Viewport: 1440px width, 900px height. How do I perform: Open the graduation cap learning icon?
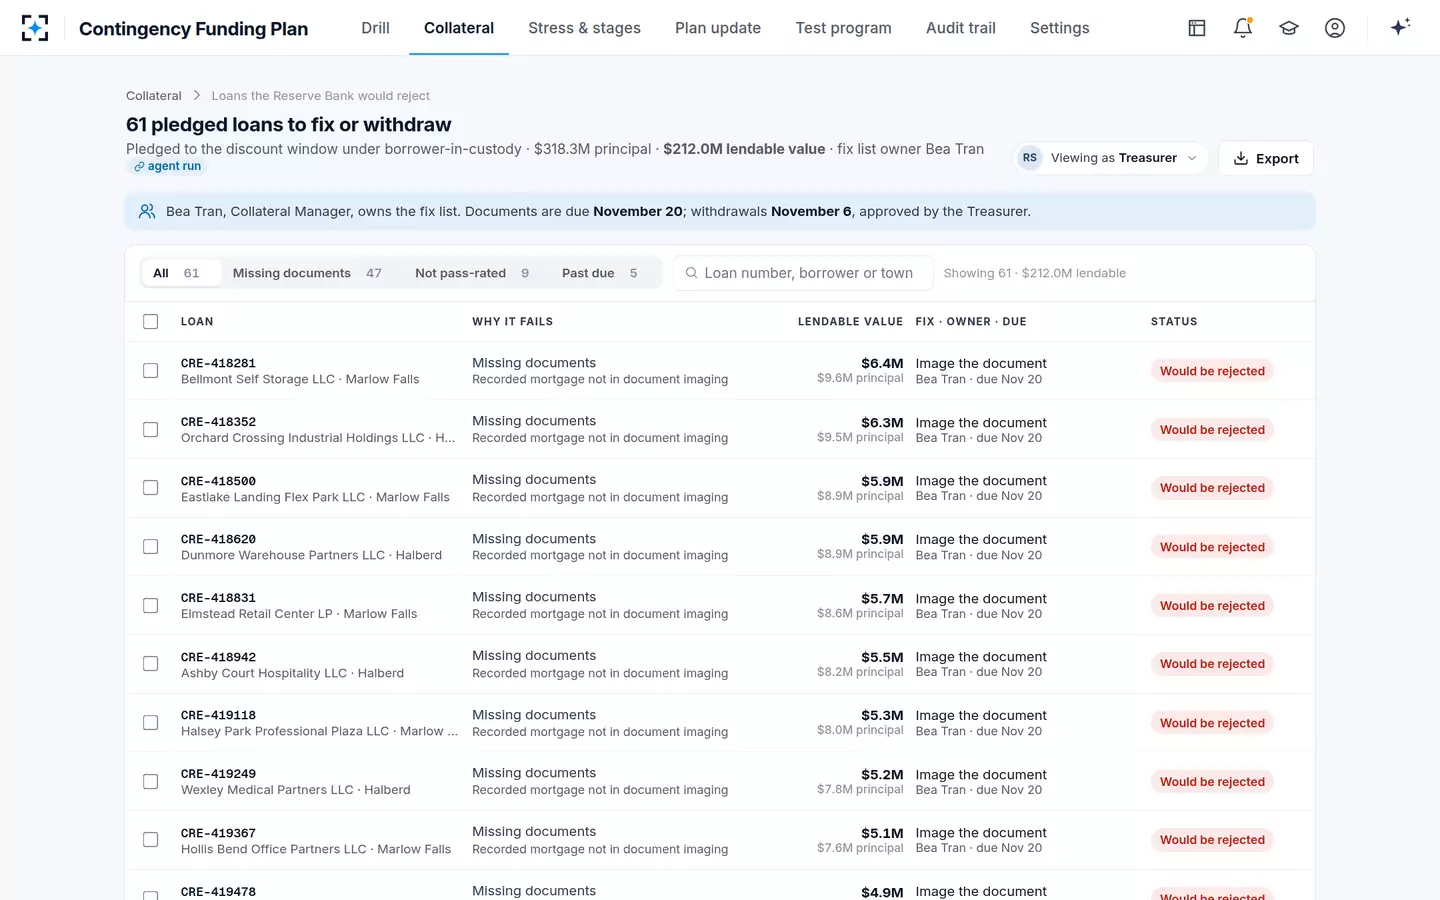tap(1289, 28)
